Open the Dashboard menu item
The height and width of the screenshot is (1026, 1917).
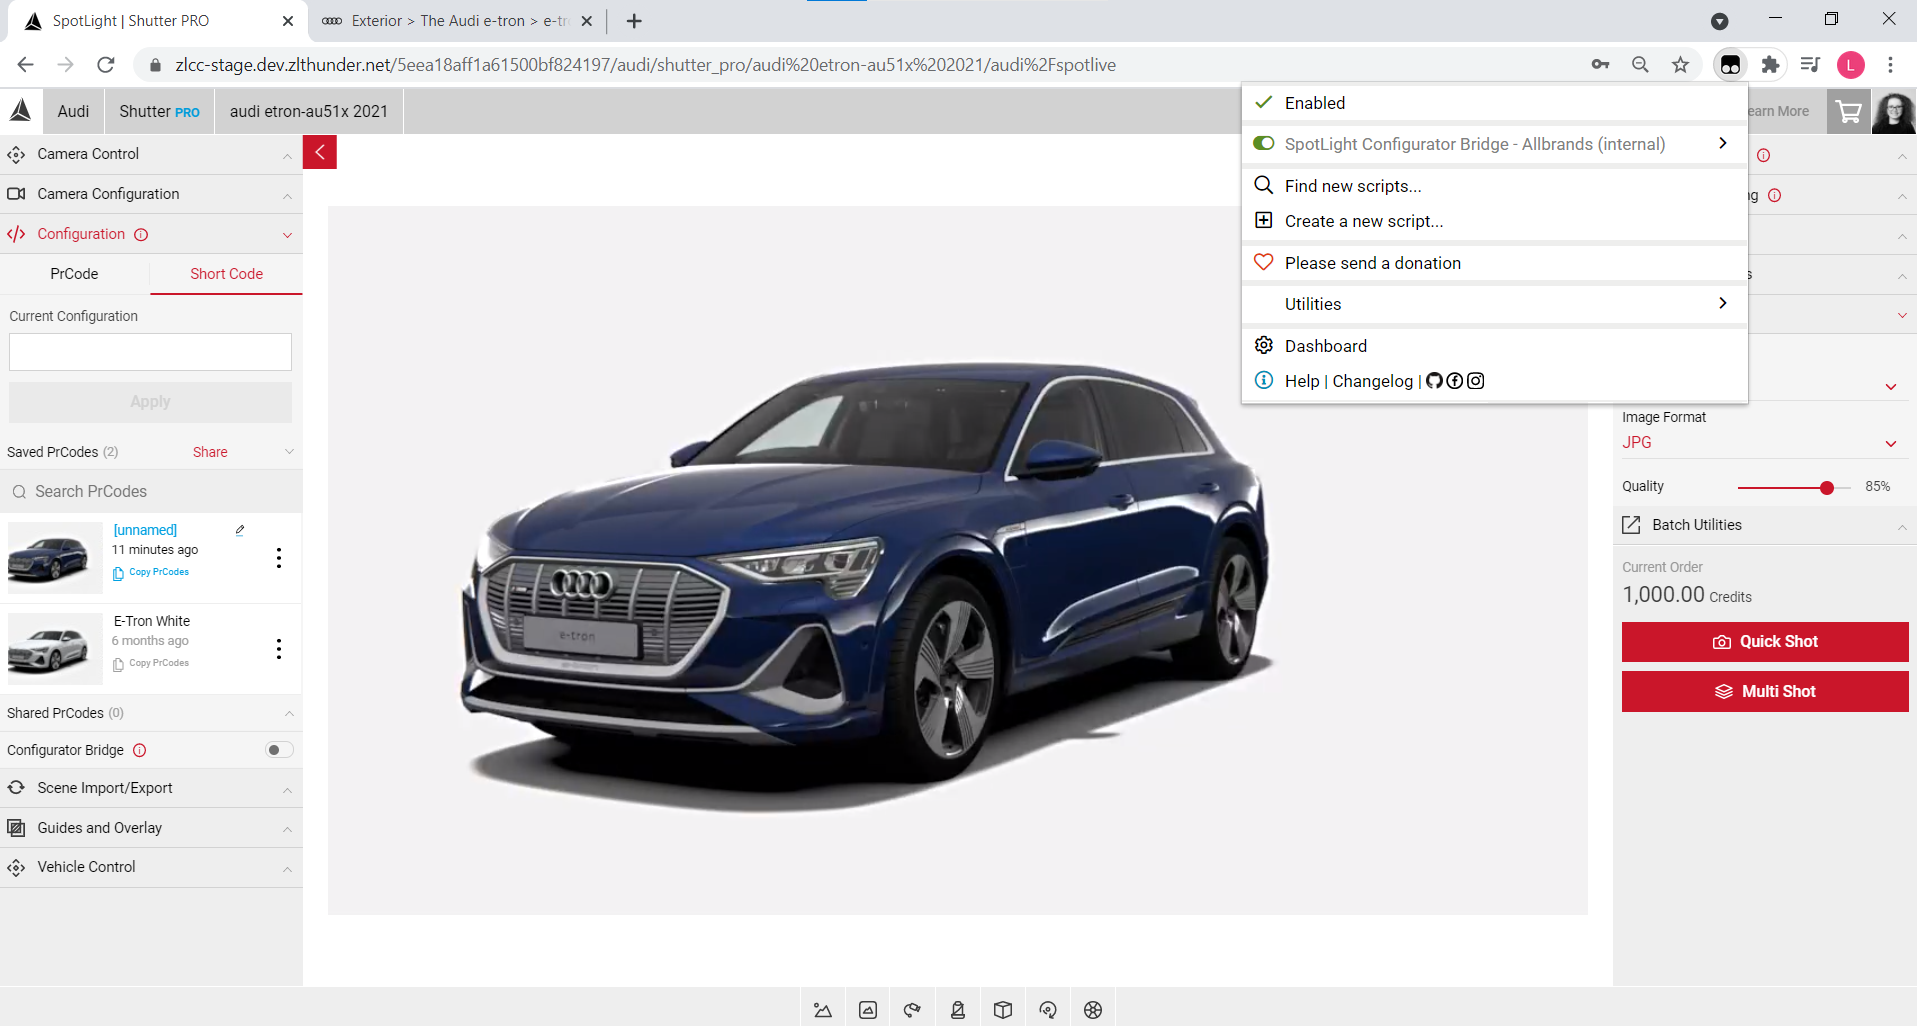pos(1494,346)
